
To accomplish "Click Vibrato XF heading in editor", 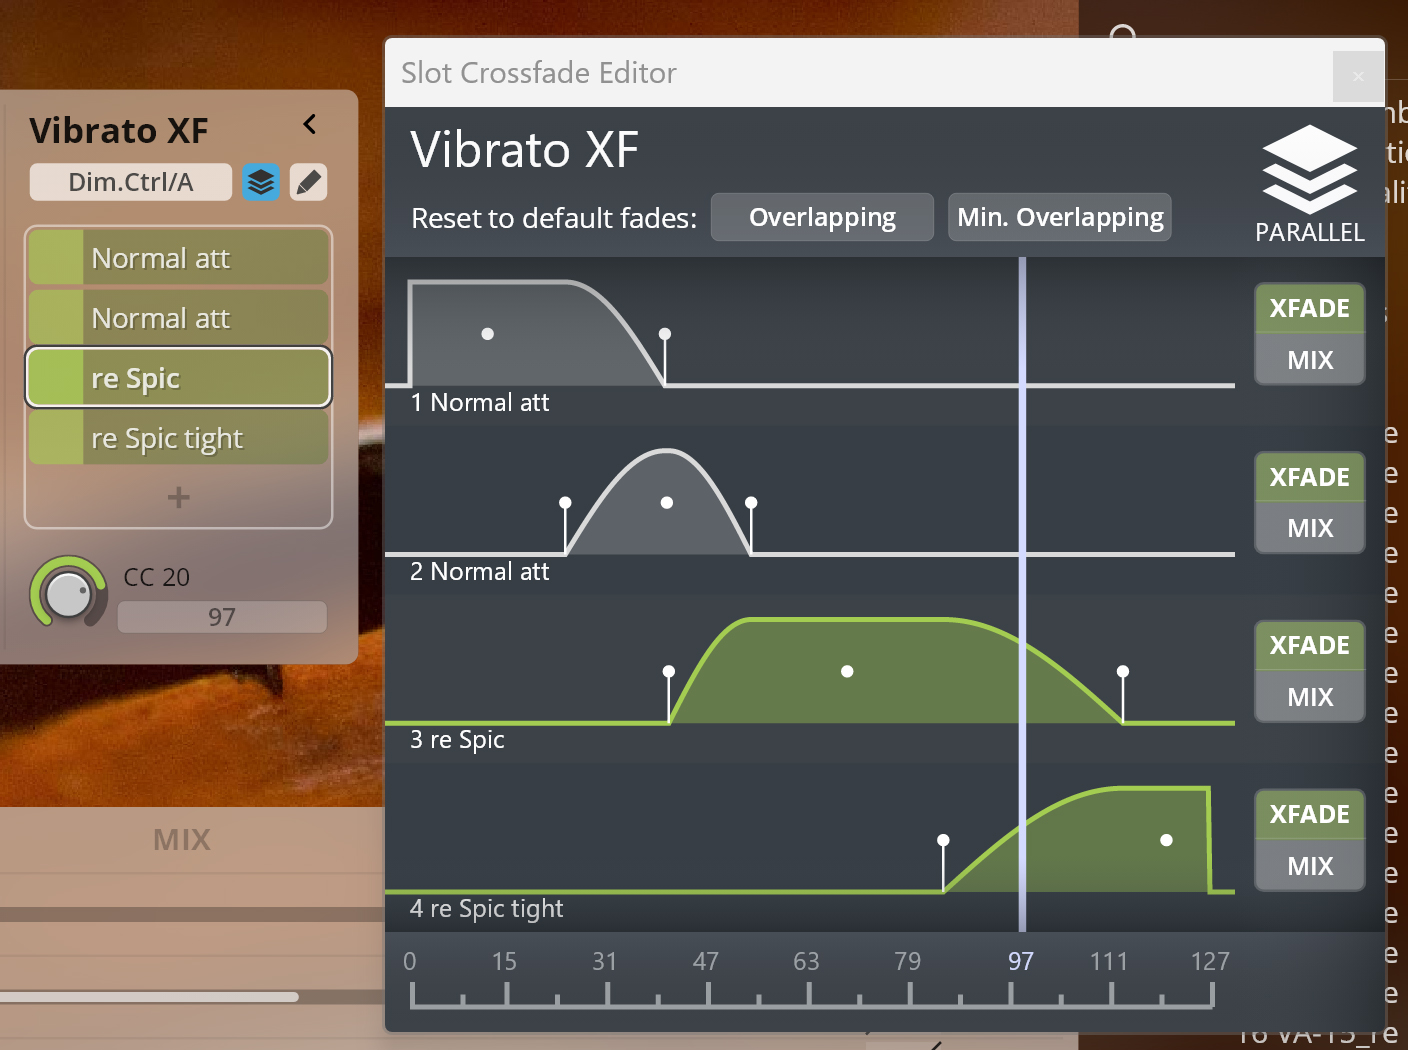I will [524, 150].
